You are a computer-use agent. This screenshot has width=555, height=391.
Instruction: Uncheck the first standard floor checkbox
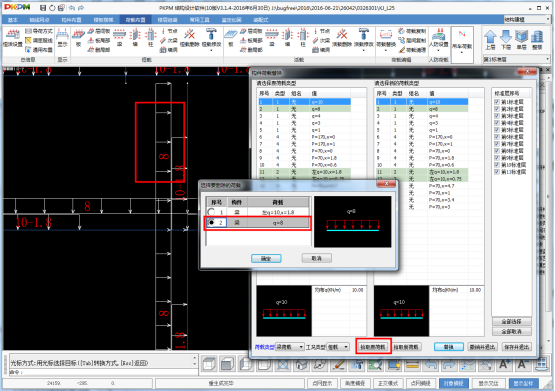click(x=497, y=102)
